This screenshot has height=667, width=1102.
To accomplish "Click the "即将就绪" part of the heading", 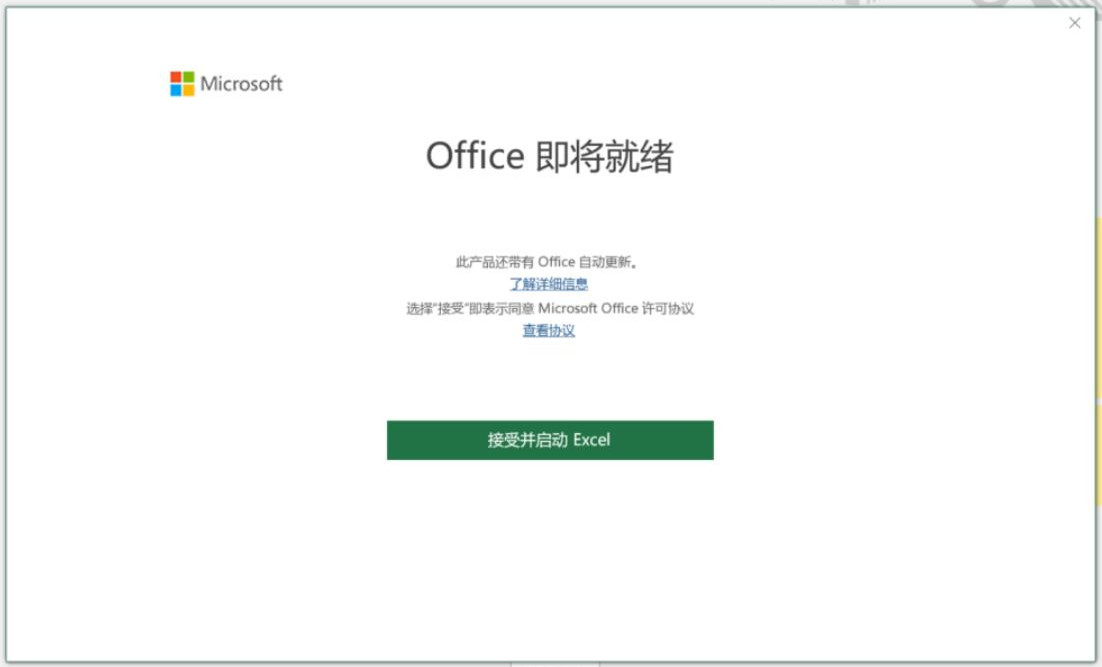I will 604,157.
